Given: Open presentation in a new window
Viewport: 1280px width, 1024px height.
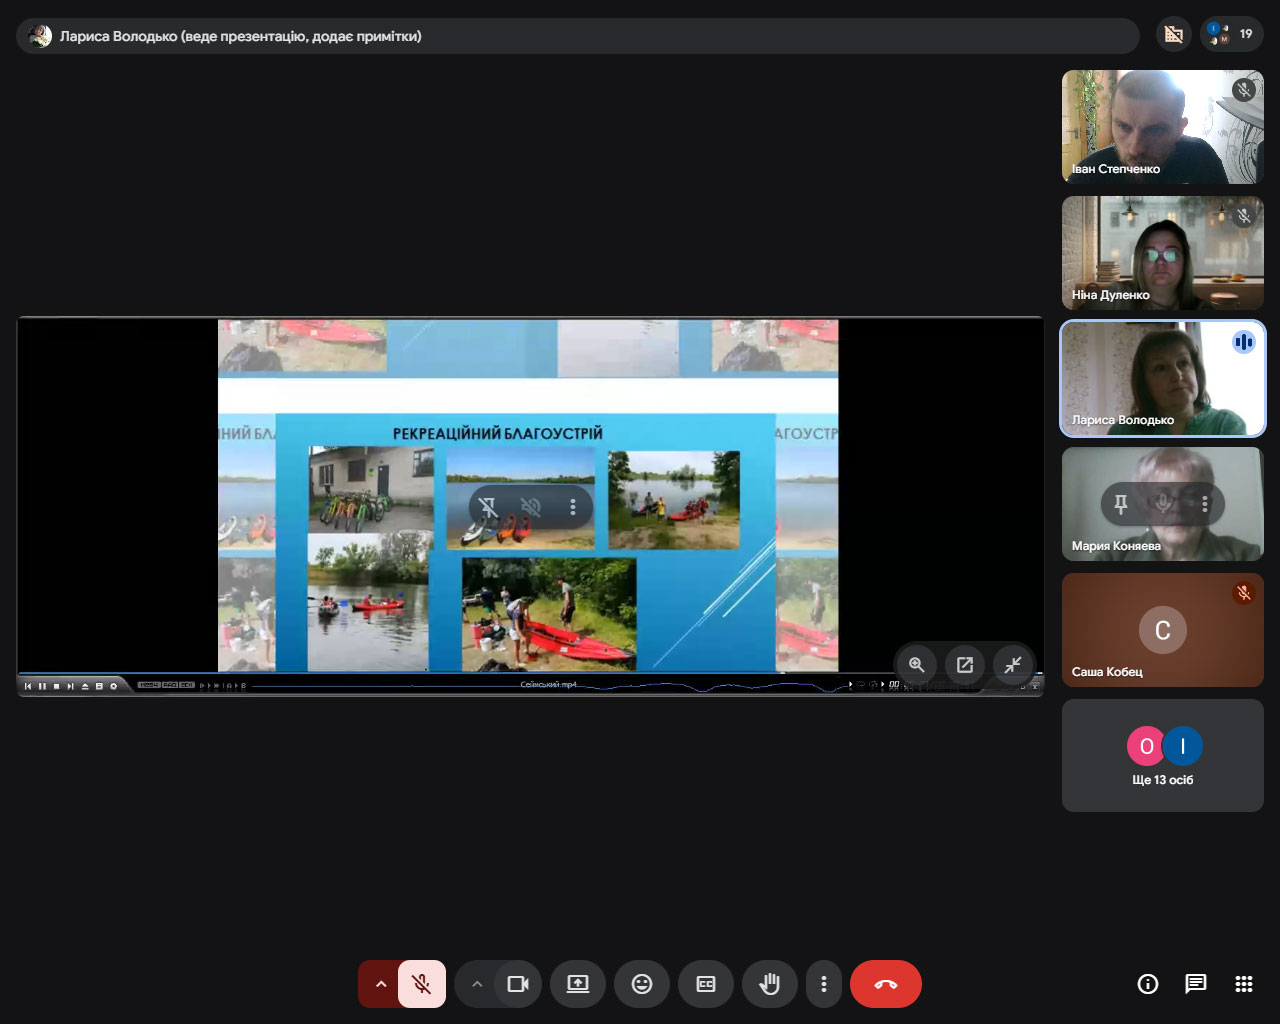Looking at the screenshot, I should coord(965,665).
